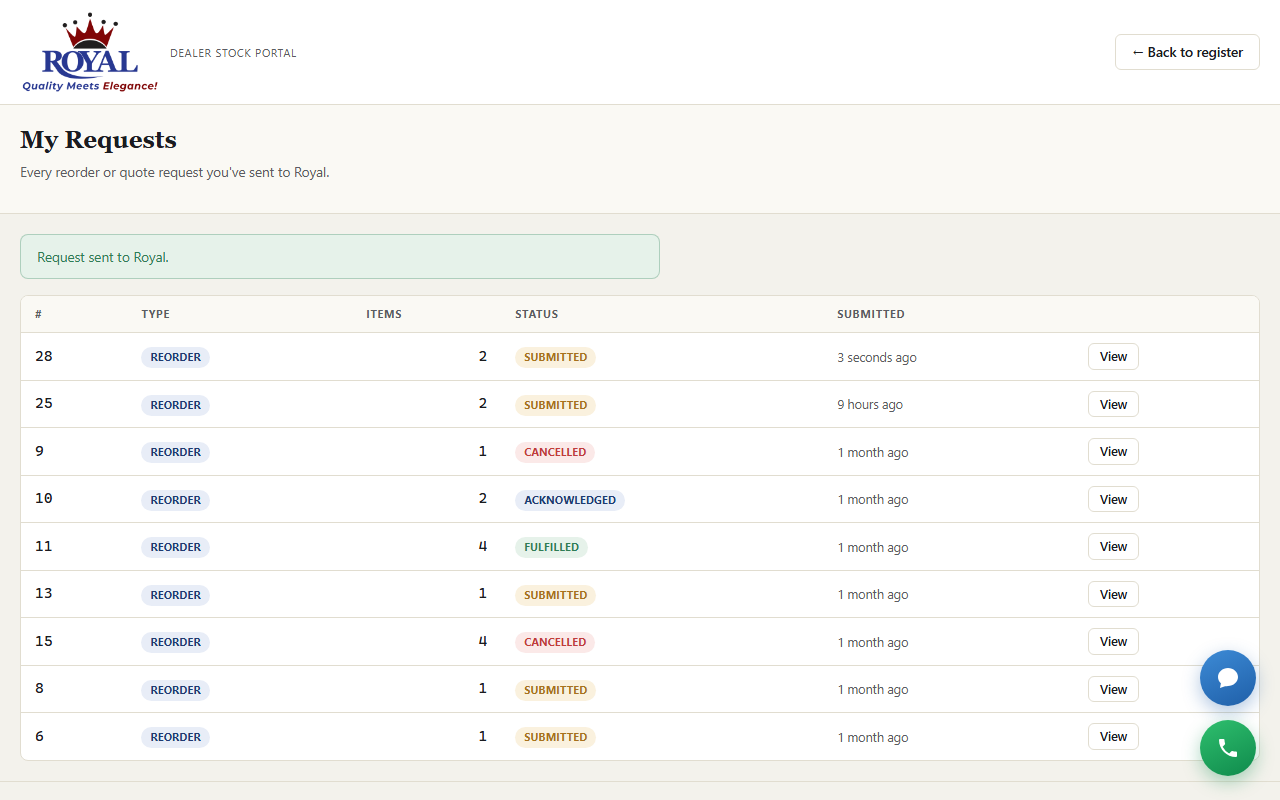Click the Royal crown logo

[x=90, y=52]
